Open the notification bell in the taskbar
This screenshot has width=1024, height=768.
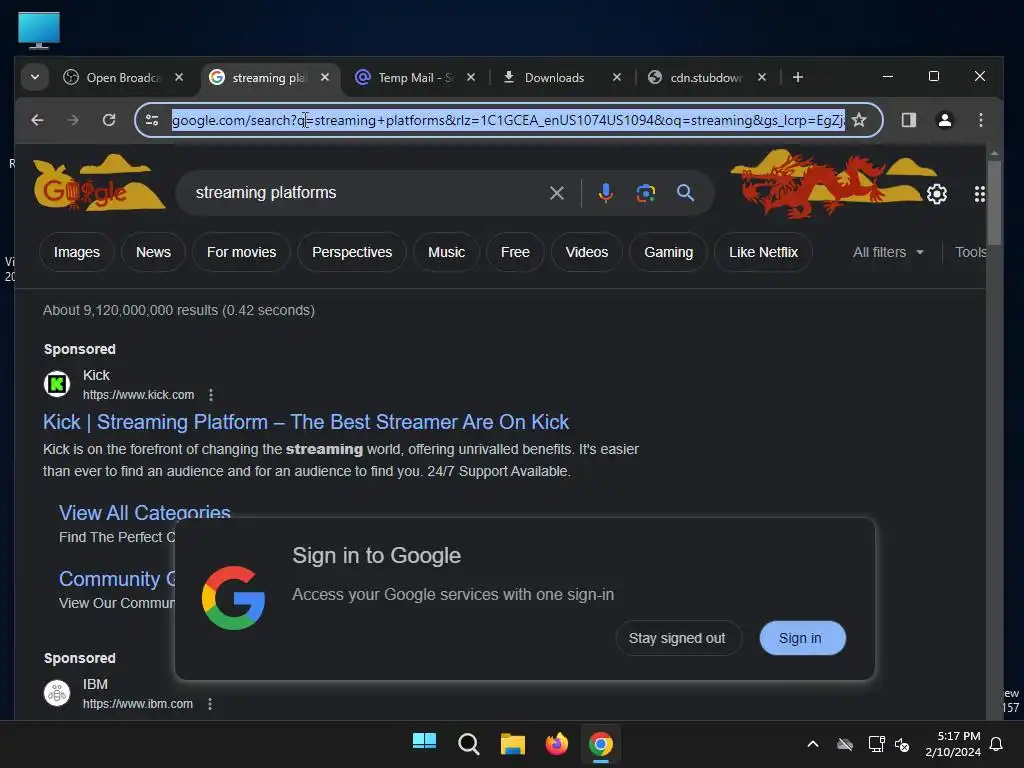(x=996, y=744)
